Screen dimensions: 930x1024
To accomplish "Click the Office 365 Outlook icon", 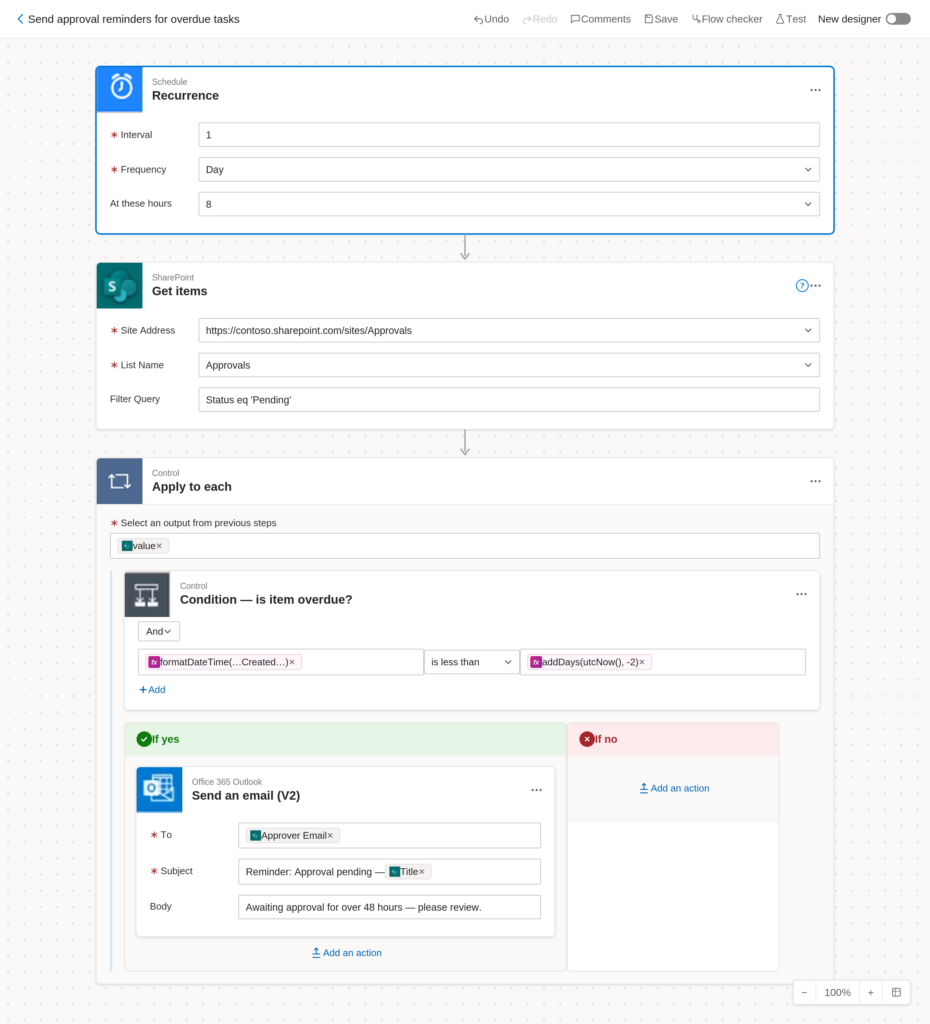I will coord(159,790).
